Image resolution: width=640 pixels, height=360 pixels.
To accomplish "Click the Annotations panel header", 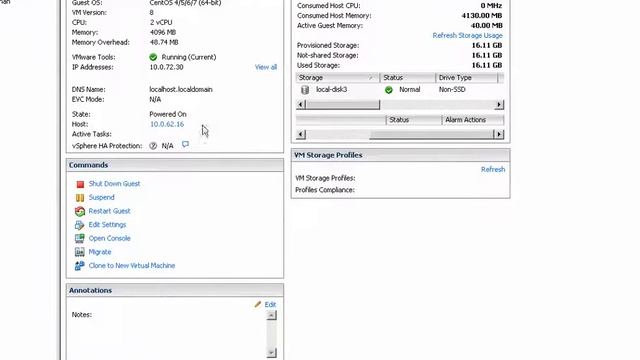I will point(175,290).
